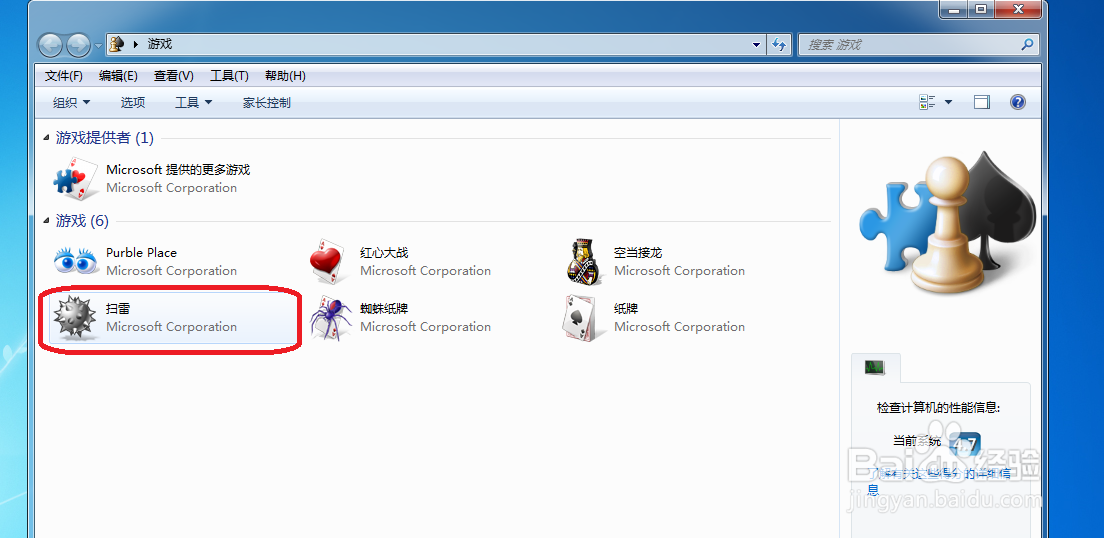
Task: Open the 文件(F) menu
Action: click(63, 75)
